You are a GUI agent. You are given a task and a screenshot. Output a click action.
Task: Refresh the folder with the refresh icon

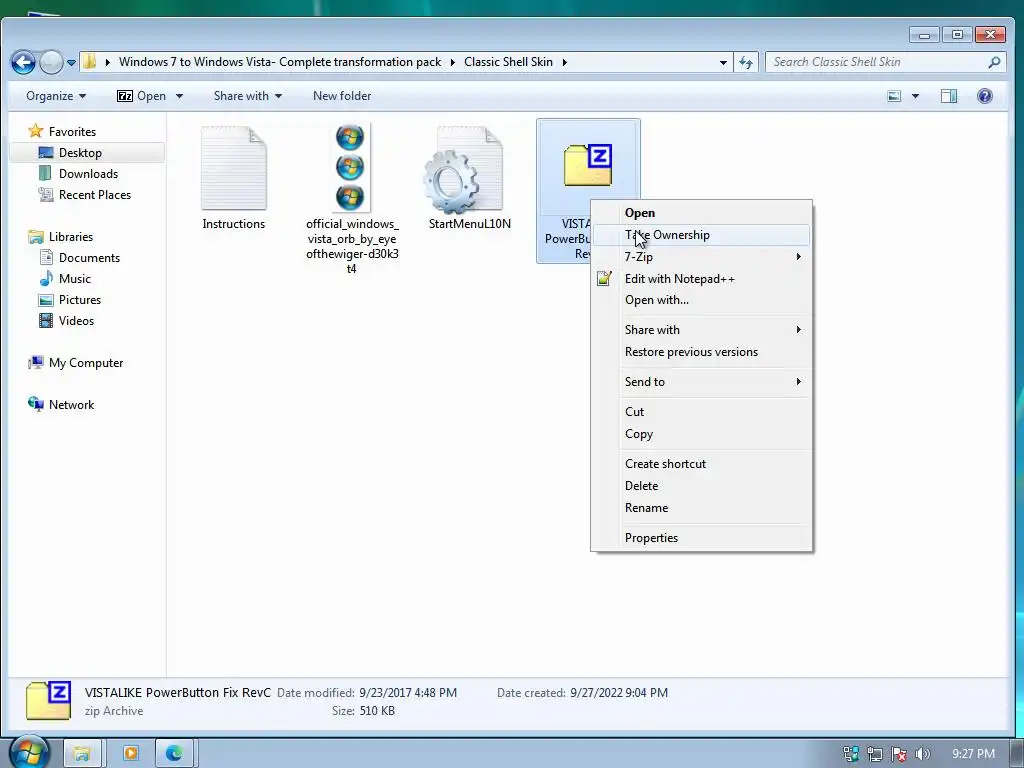[746, 63]
